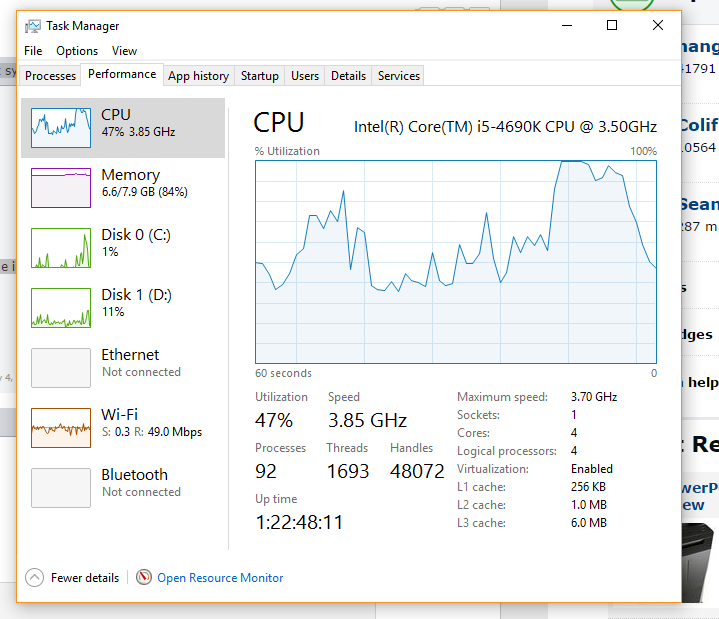Click the Intel Core i5-4690K processor name
The height and width of the screenshot is (619, 719).
505,127
